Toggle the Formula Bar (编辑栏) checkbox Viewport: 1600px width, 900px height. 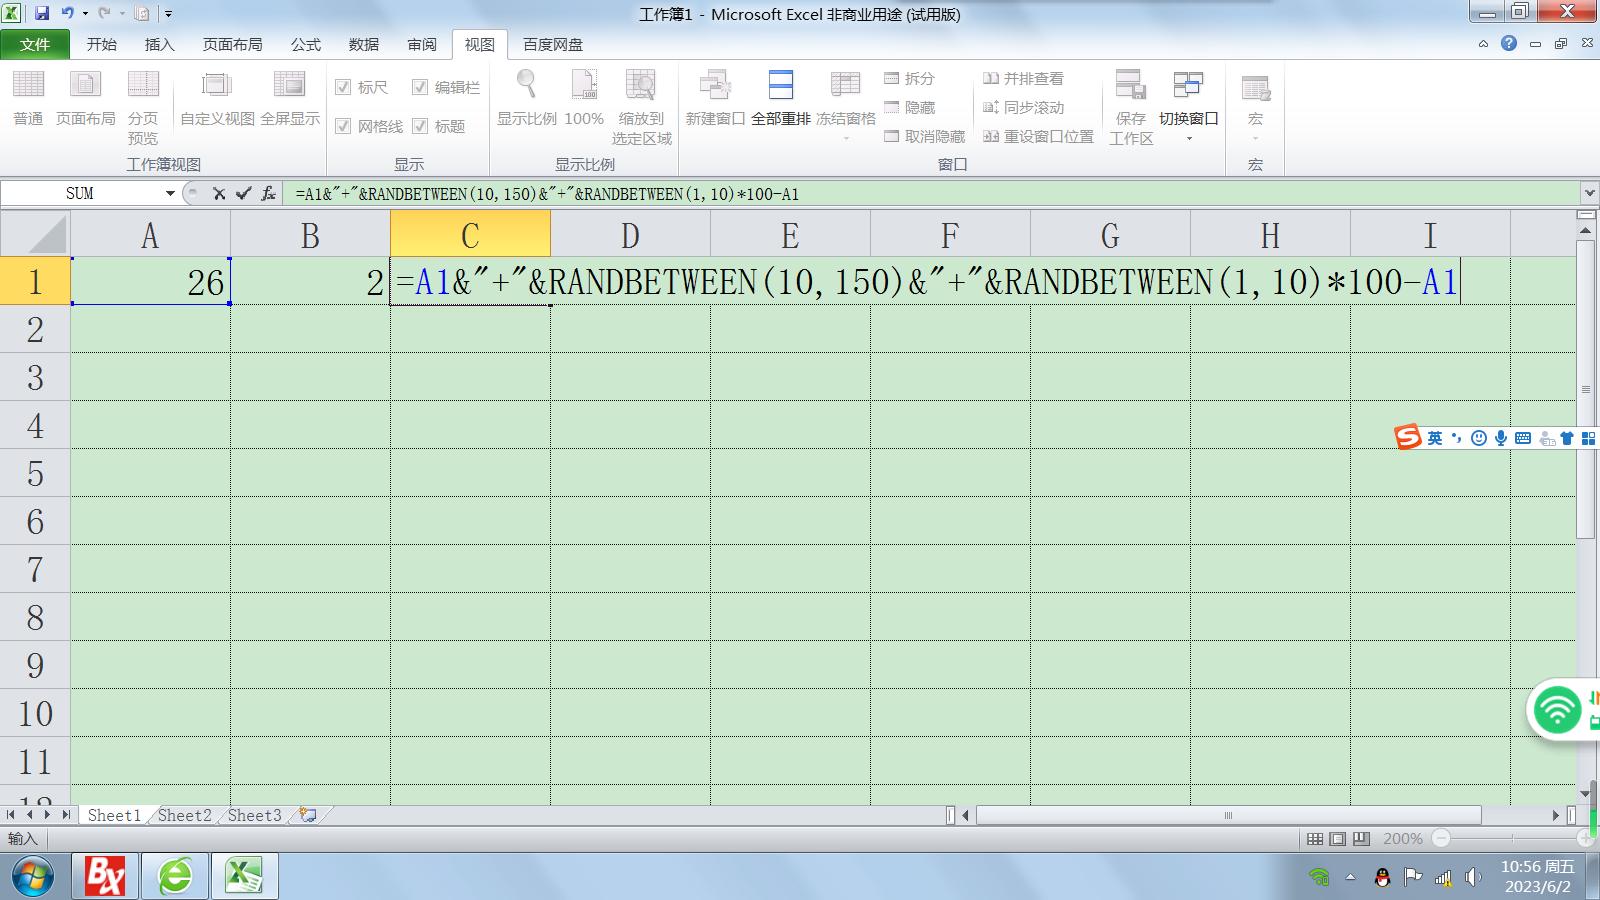(420, 87)
